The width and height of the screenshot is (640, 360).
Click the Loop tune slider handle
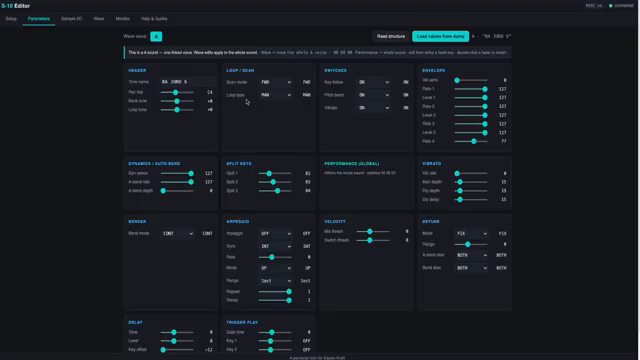click(x=177, y=110)
